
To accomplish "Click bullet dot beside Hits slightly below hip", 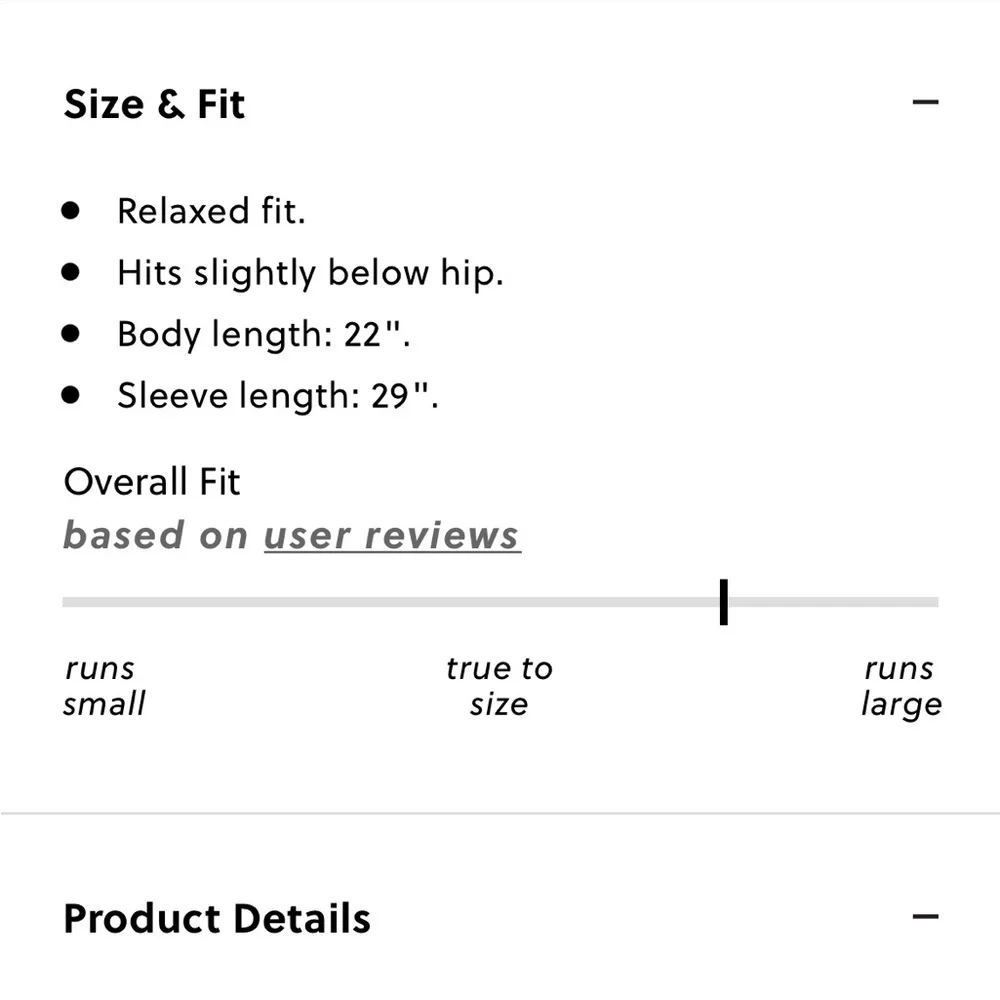I will pos(70,272).
